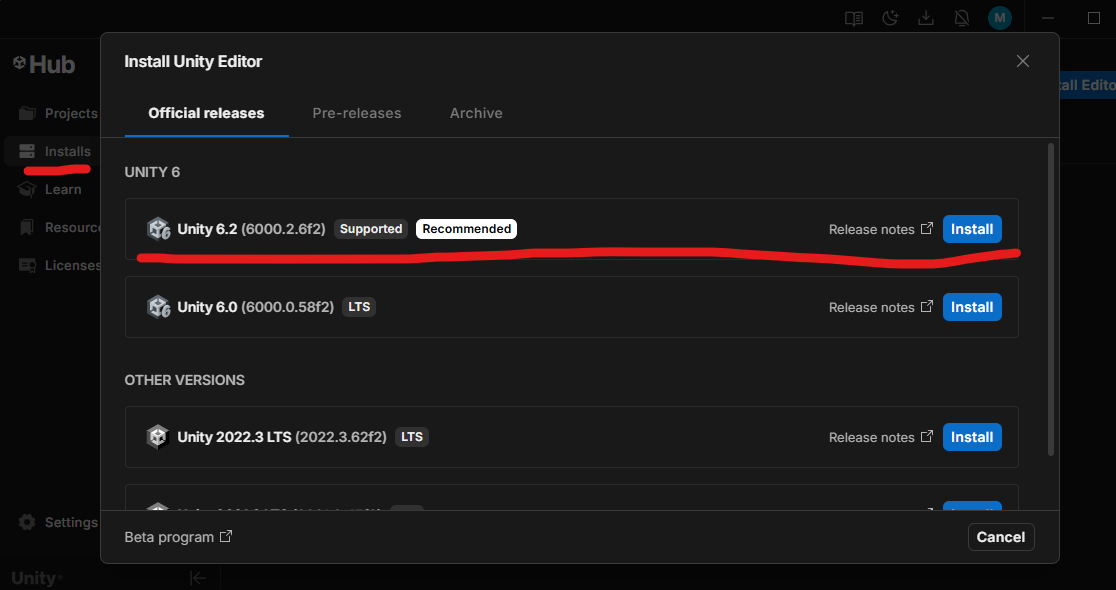Toggle the dark mode moon icon
The height and width of the screenshot is (590, 1116).
click(890, 18)
